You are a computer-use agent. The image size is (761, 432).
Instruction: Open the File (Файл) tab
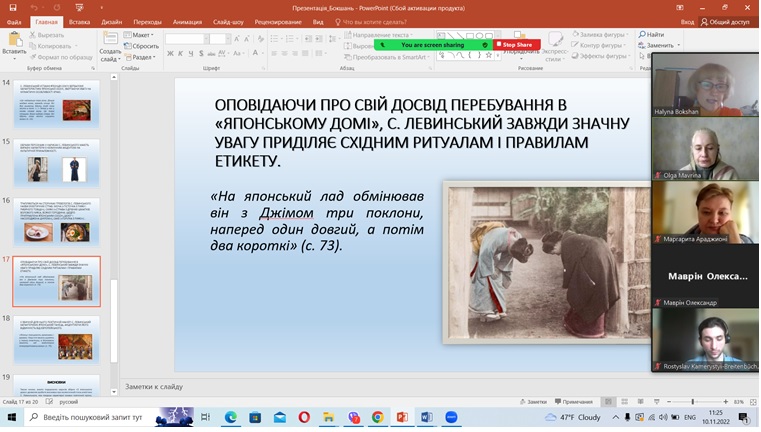click(14, 22)
